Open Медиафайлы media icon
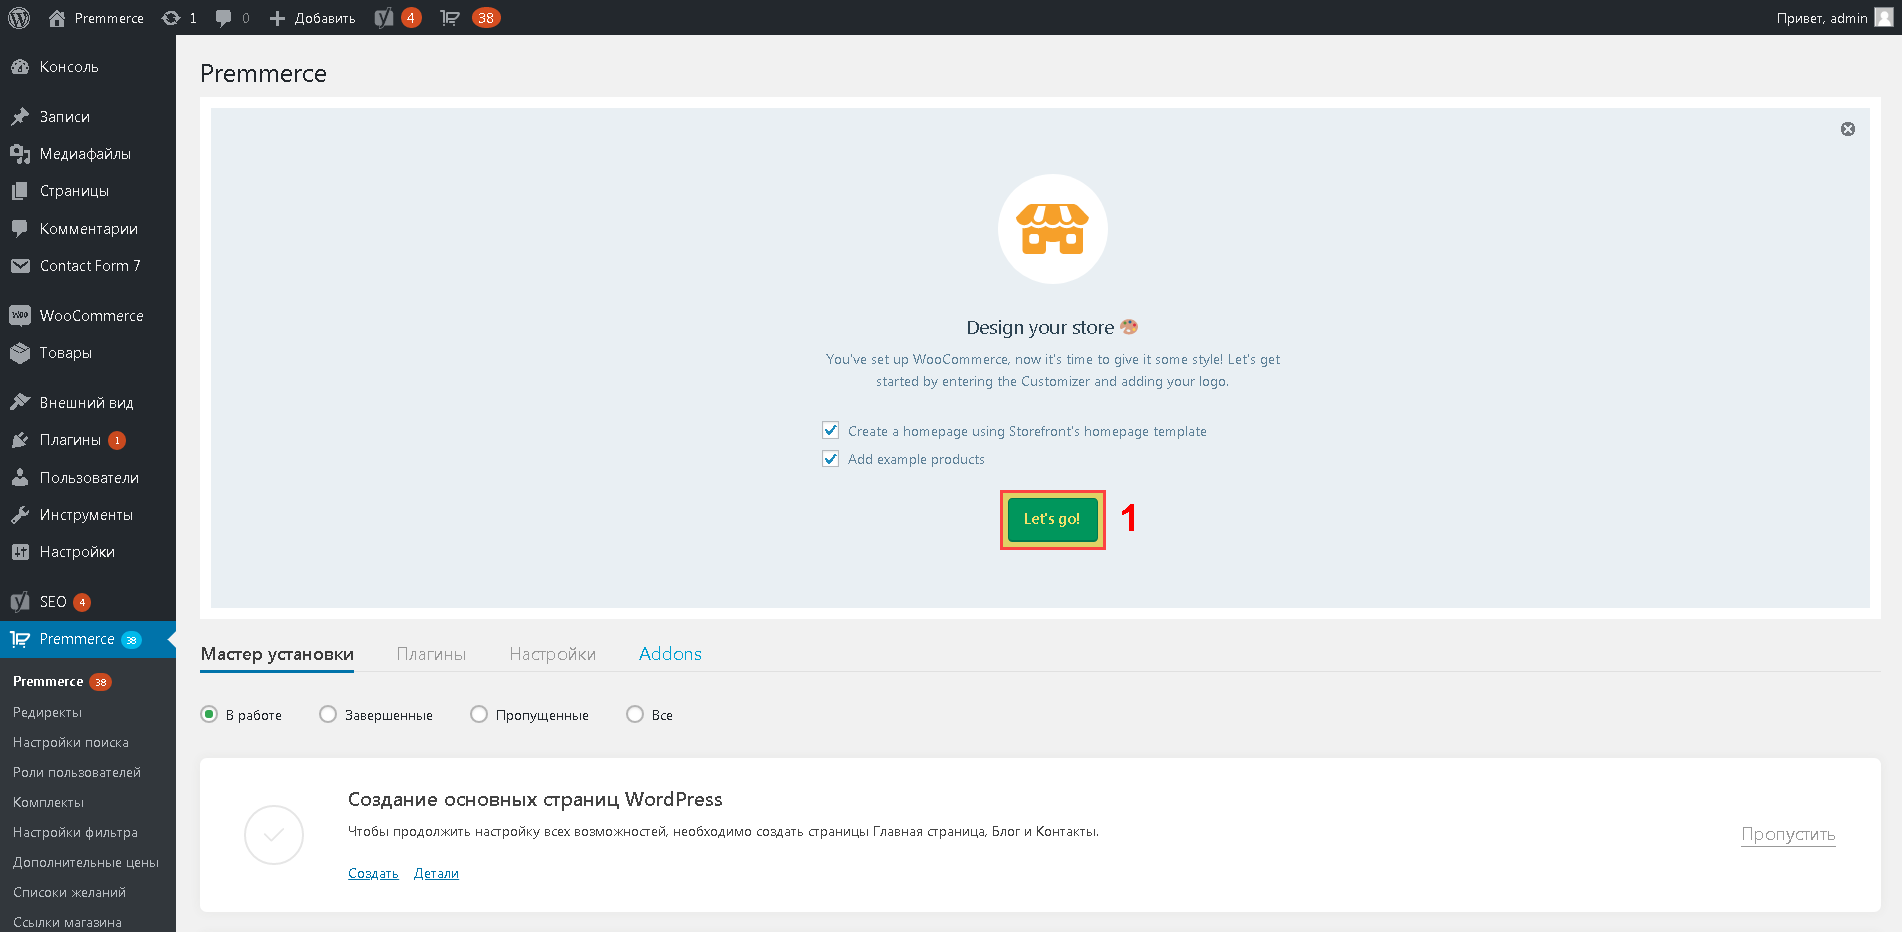1902x932 pixels. pos(20,154)
